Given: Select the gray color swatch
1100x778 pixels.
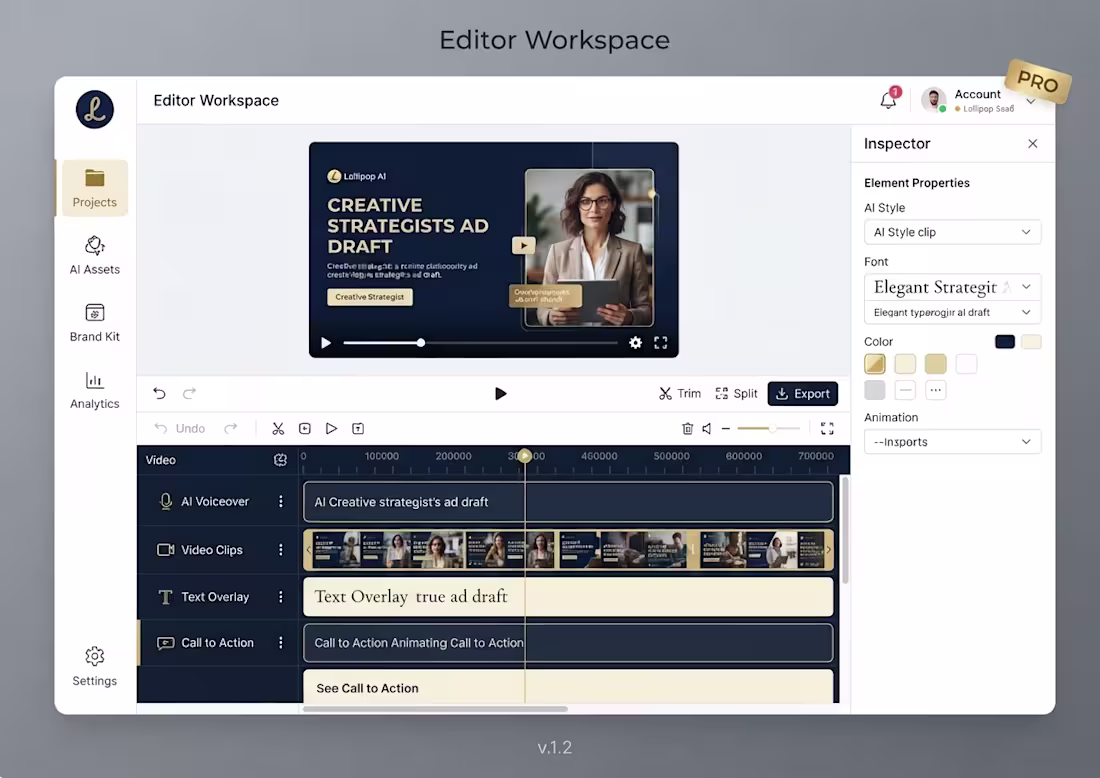Looking at the screenshot, I should pyautogui.click(x=875, y=390).
